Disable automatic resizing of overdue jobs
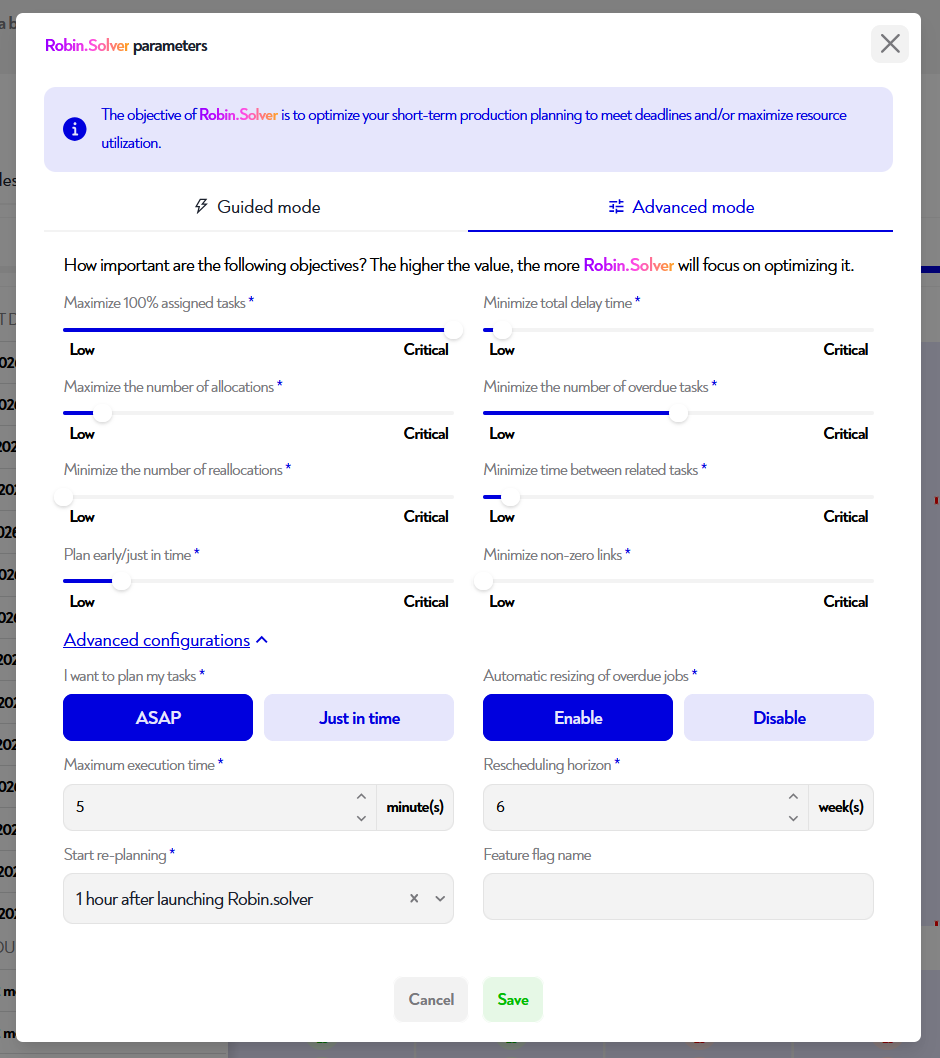Viewport: 940px width, 1058px height. click(778, 717)
